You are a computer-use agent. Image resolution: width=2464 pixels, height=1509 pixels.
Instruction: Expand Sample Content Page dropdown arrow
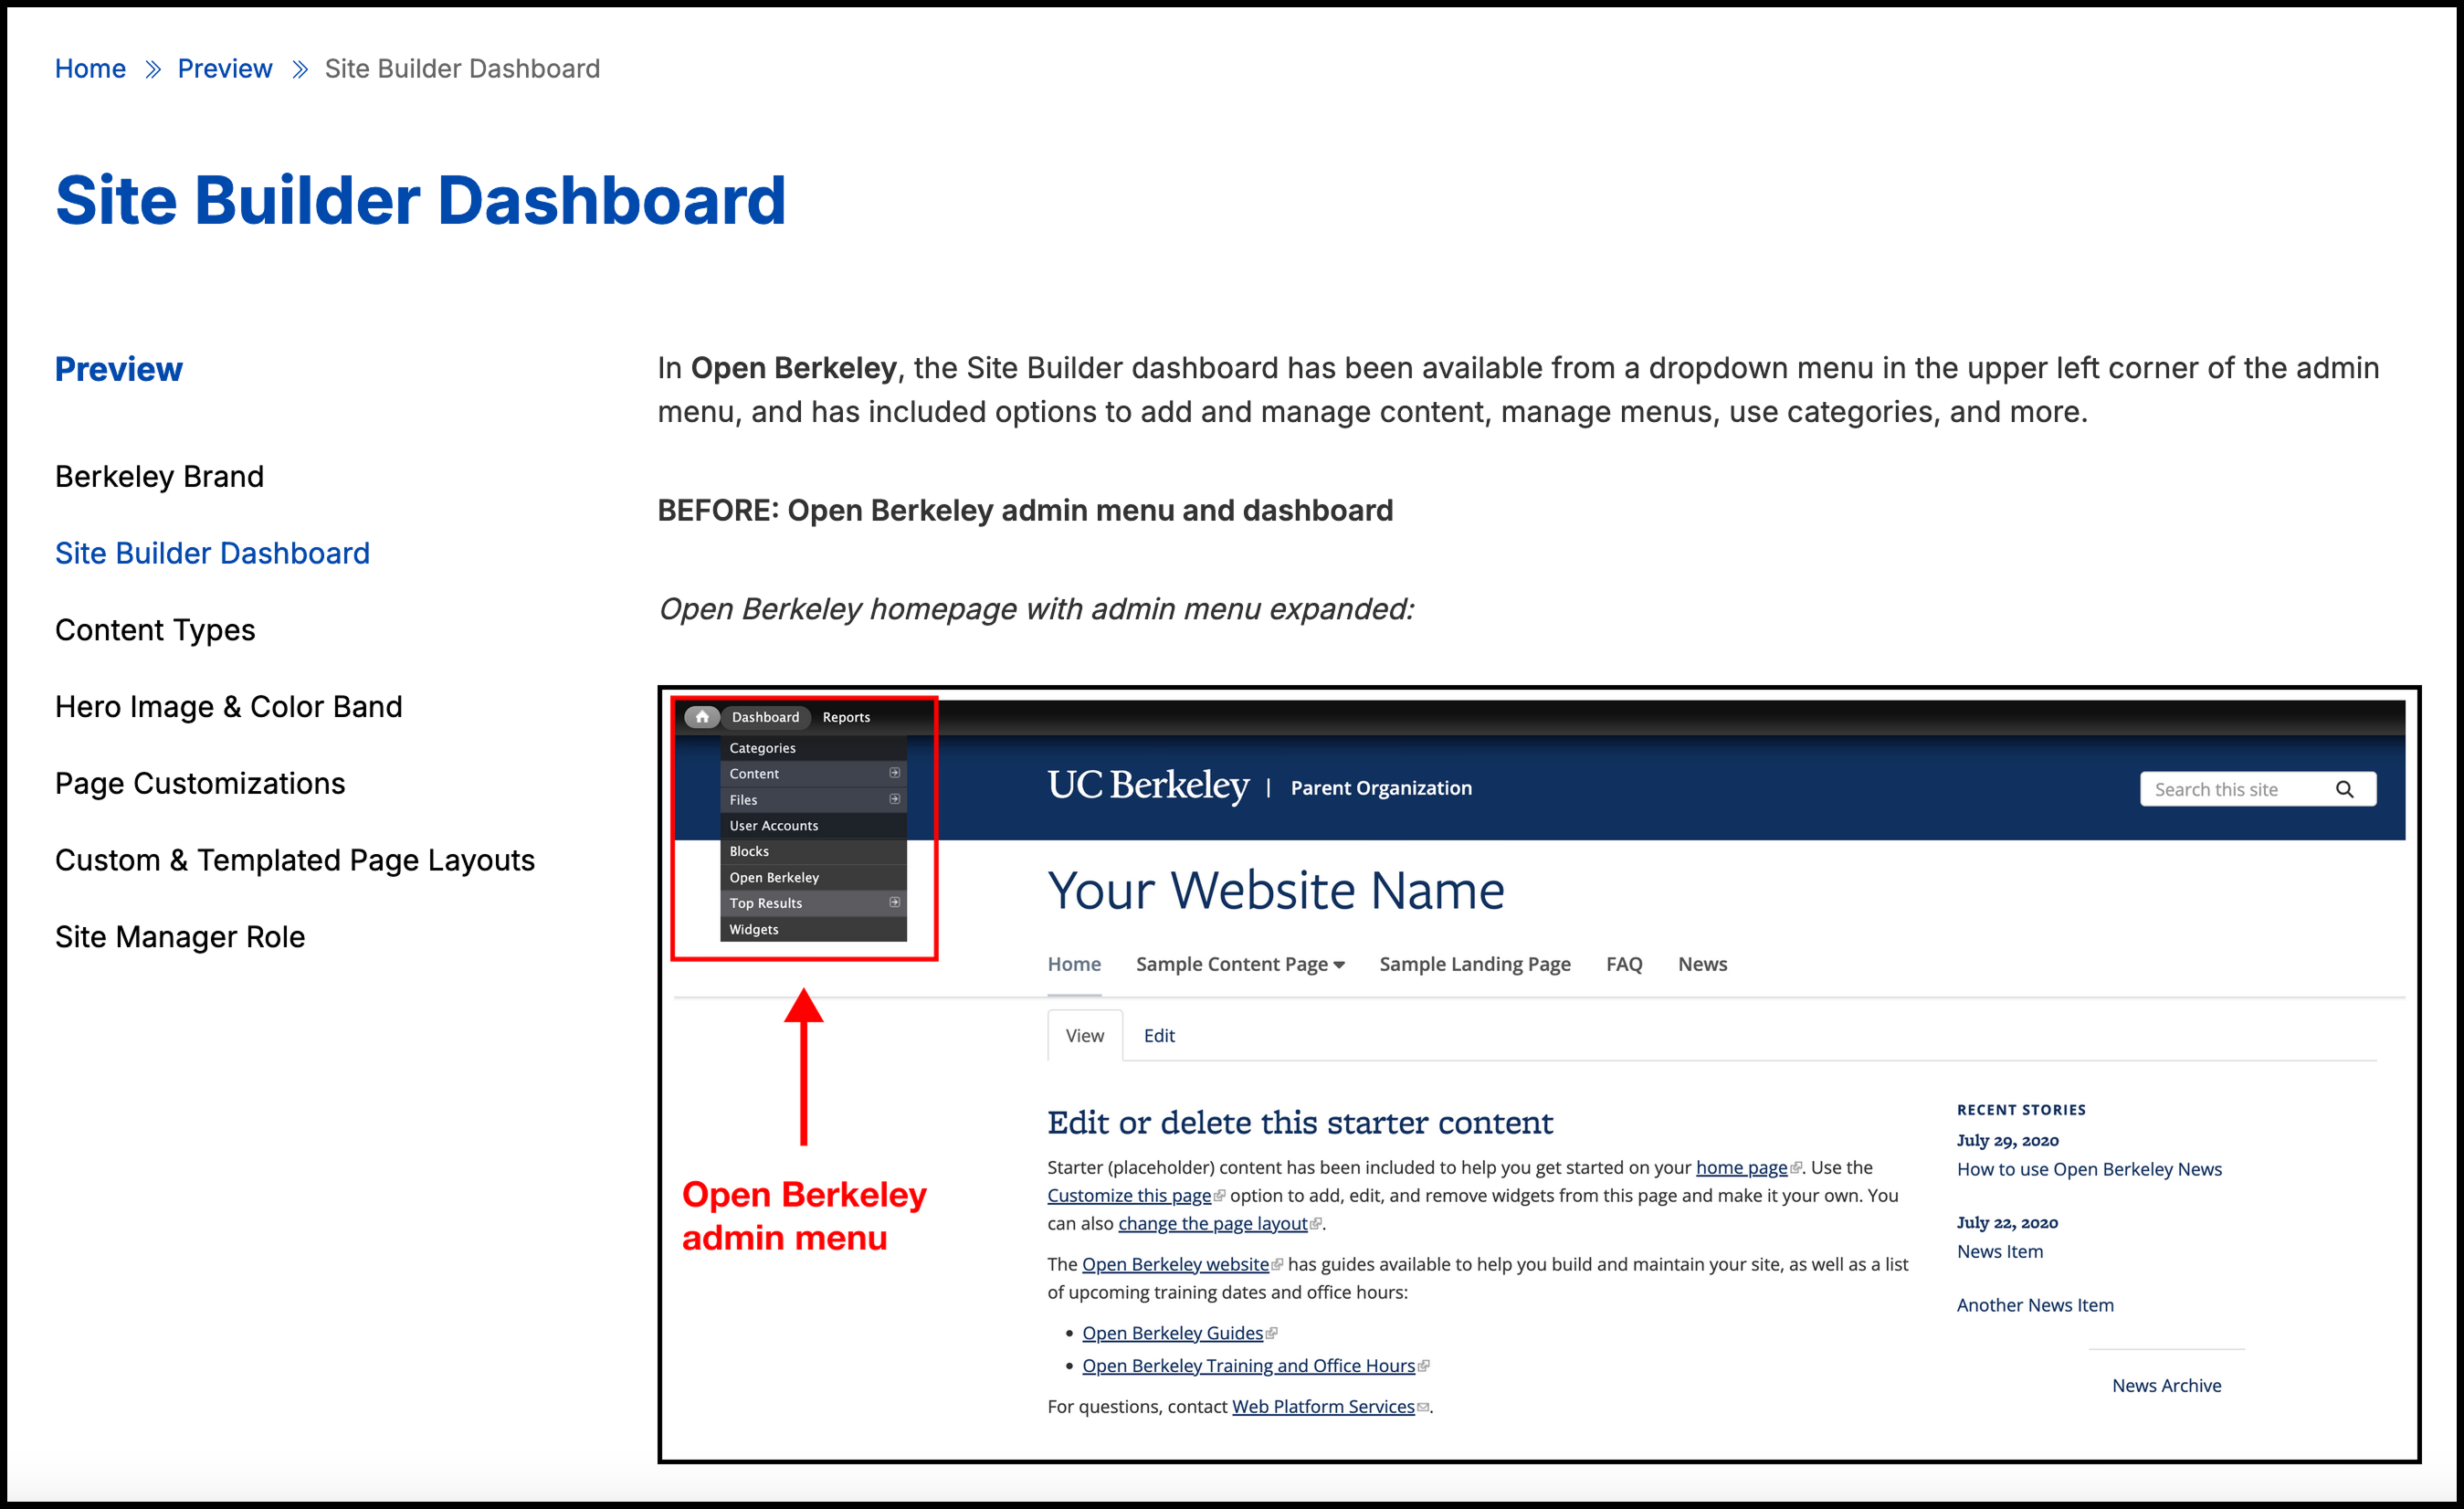(1339, 965)
